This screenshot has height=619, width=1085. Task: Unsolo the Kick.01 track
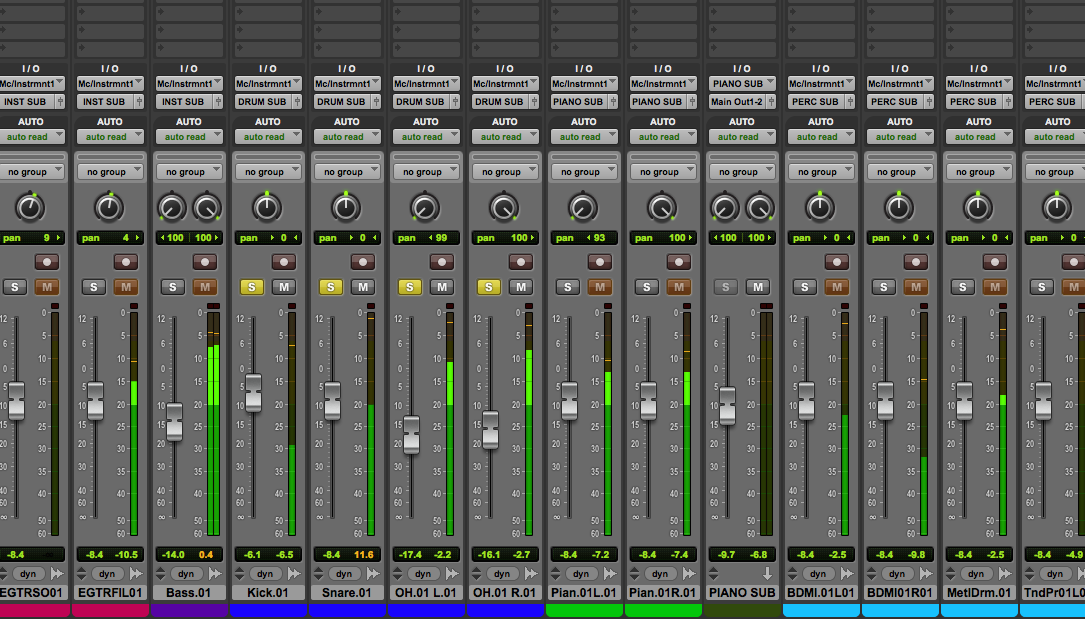point(252,287)
